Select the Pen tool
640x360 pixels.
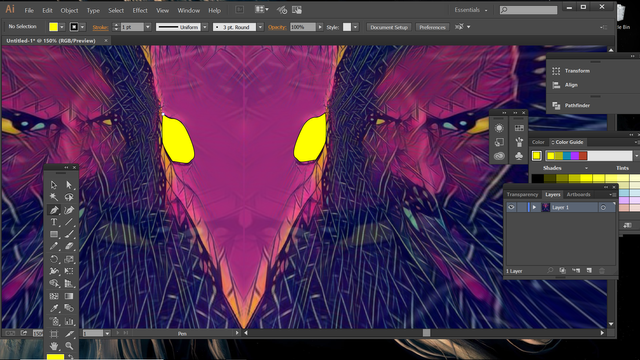click(54, 210)
